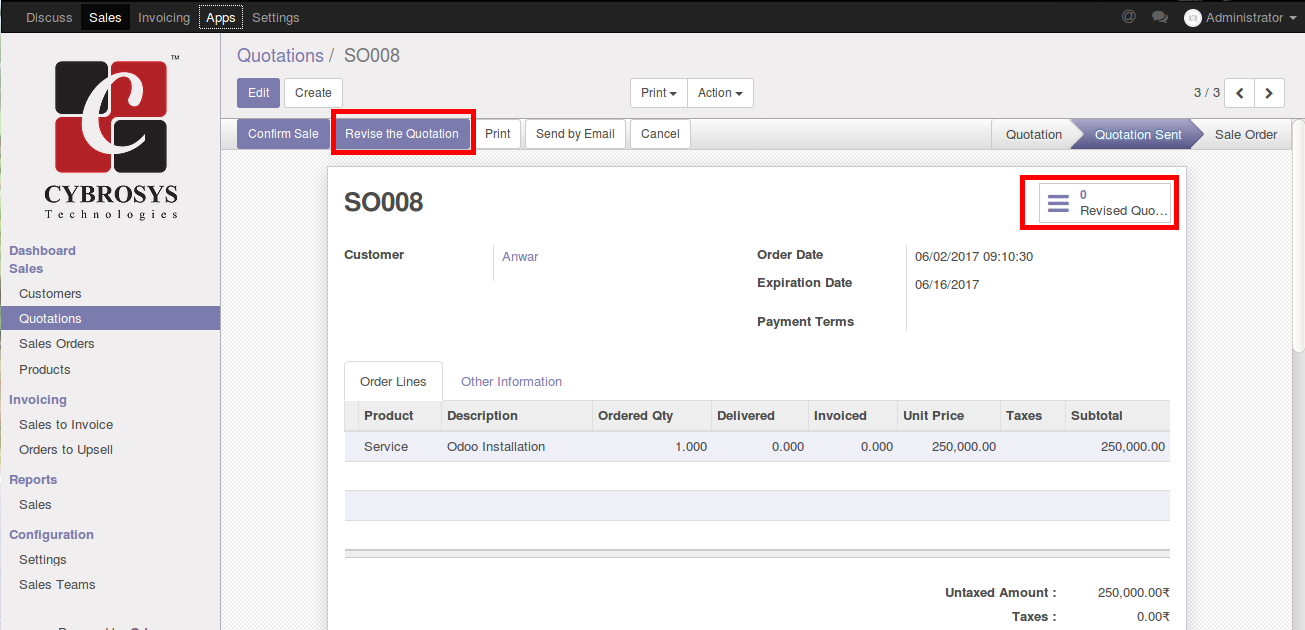Click the Send by Email button

(x=575, y=134)
